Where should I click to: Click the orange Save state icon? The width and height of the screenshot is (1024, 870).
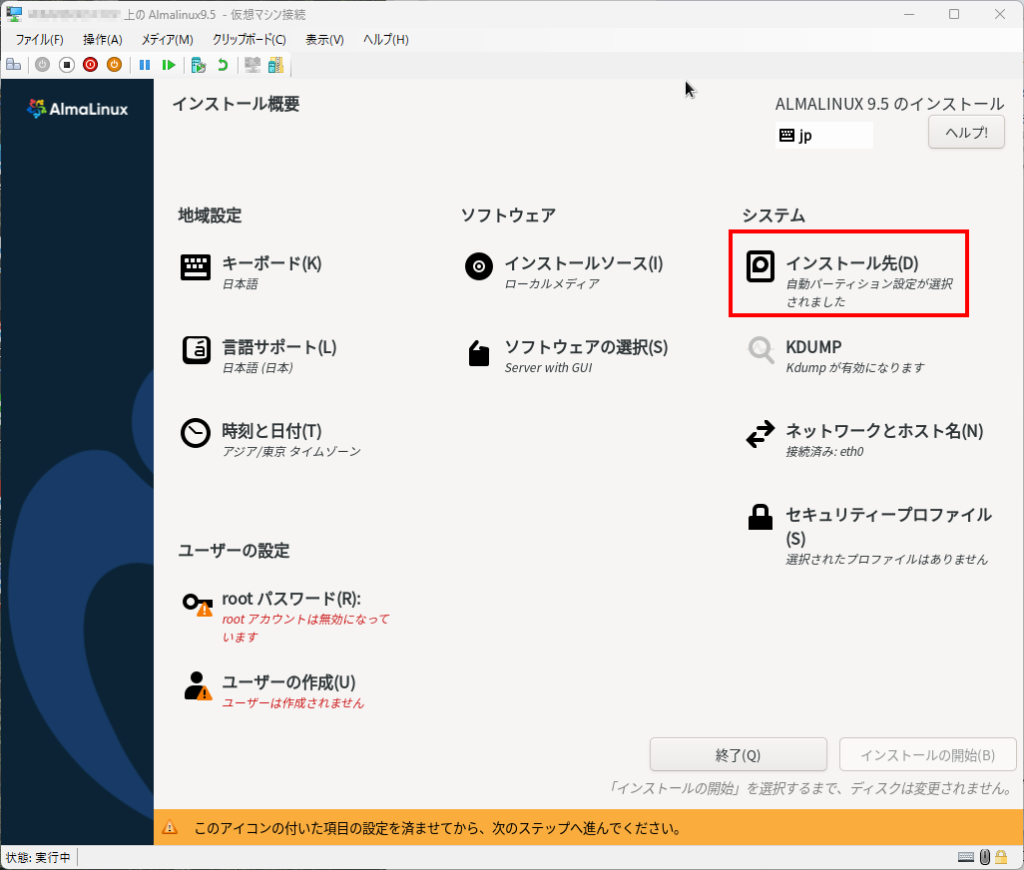coord(114,65)
